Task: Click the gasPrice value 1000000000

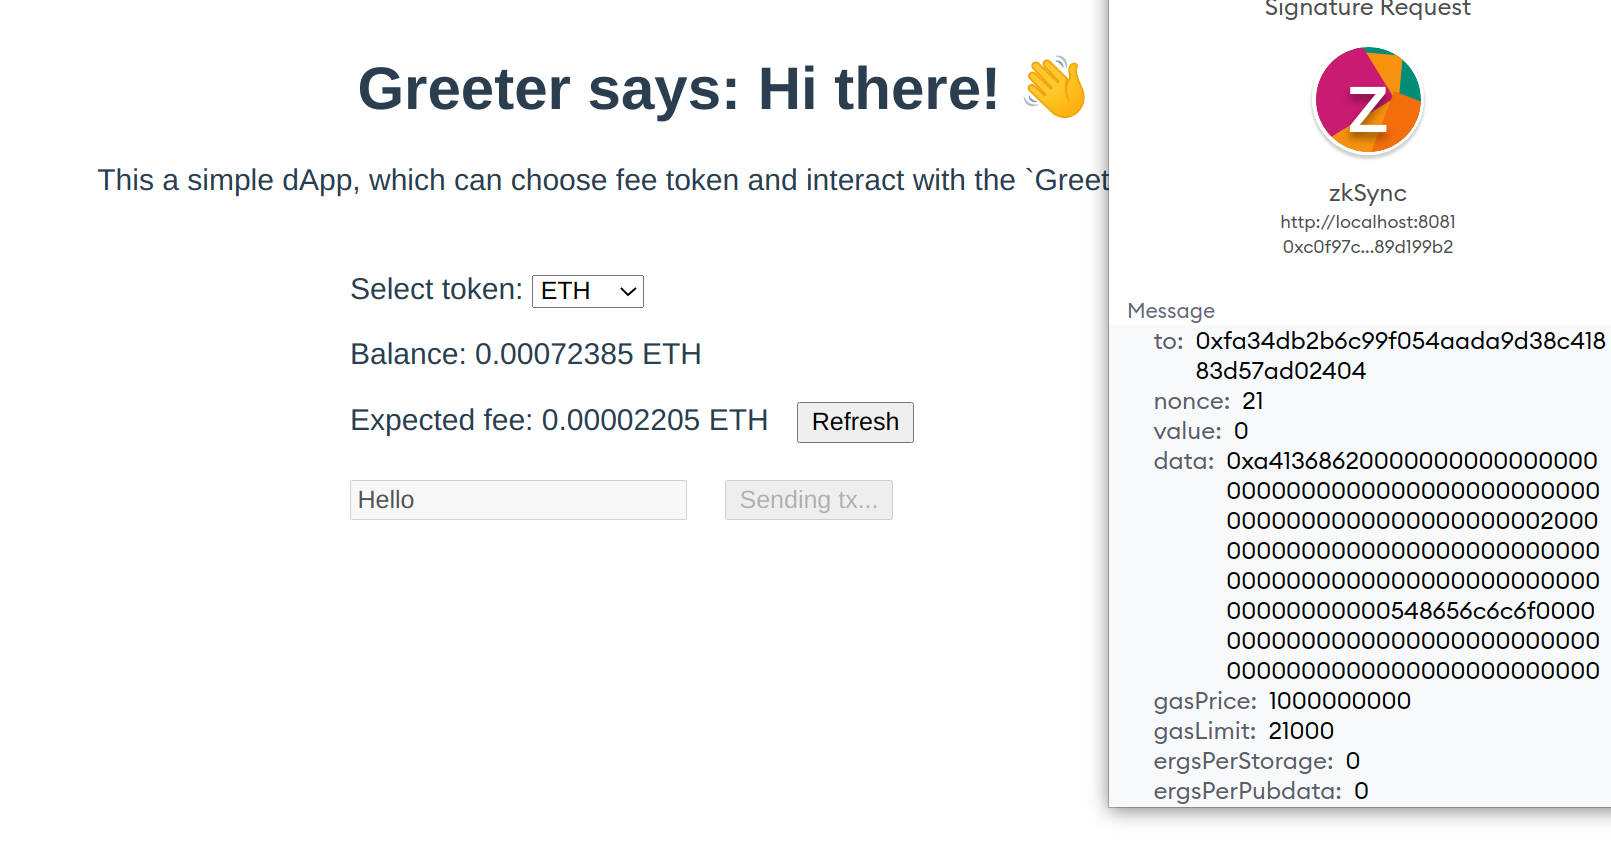Action: pyautogui.click(x=1339, y=701)
